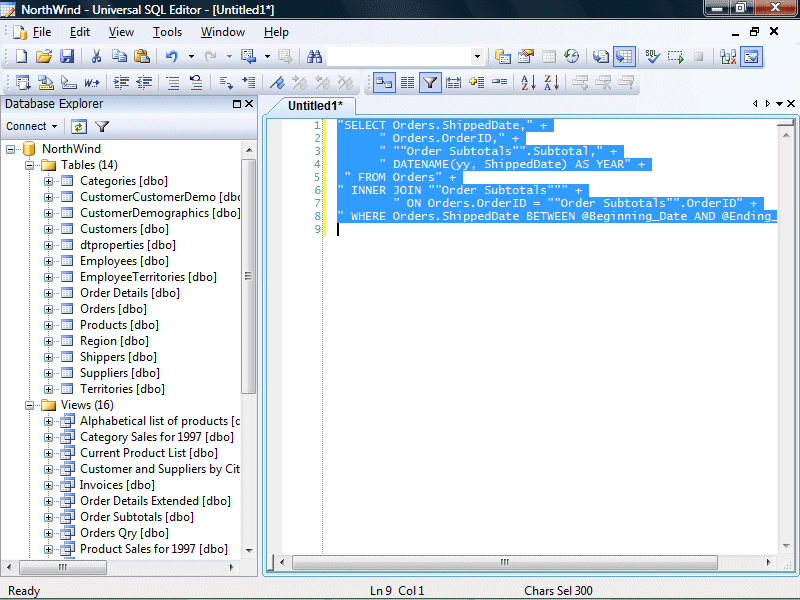This screenshot has width=800, height=600.
Task: Click the Database Explorer vertical scrollbar thumb
Action: [248, 276]
